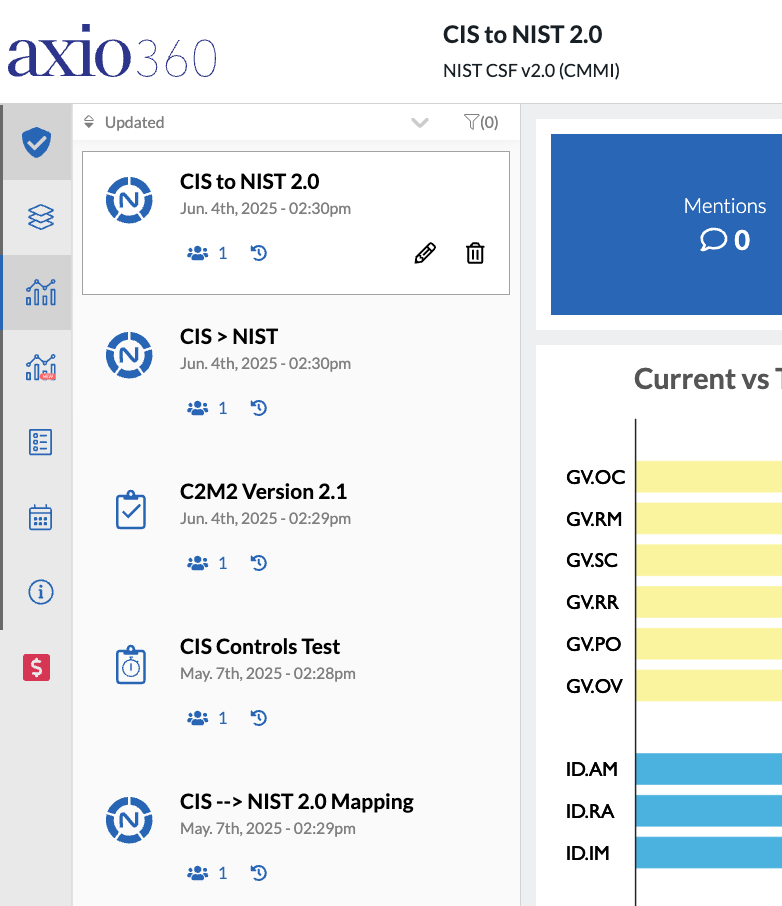The width and height of the screenshot is (782, 906).
Task: Click the NIST icon of CIS to NIST 2.0
Action: click(x=129, y=200)
